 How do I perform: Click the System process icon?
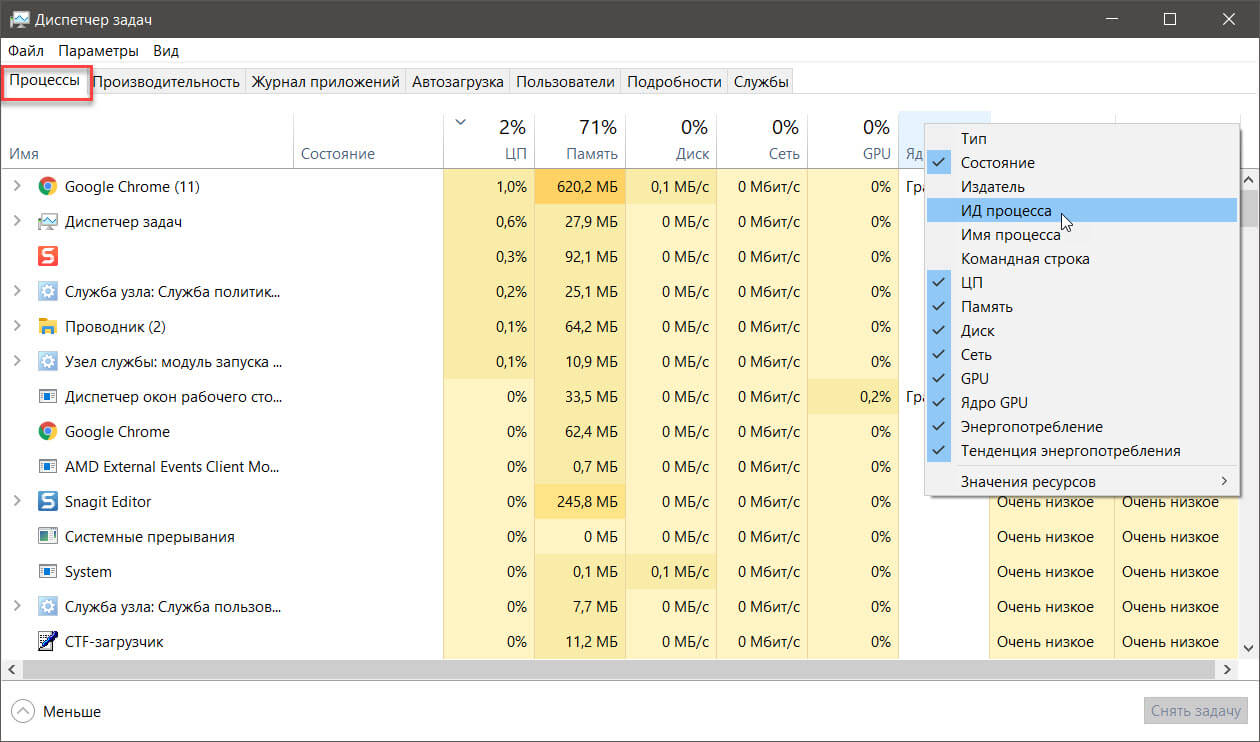pos(47,572)
